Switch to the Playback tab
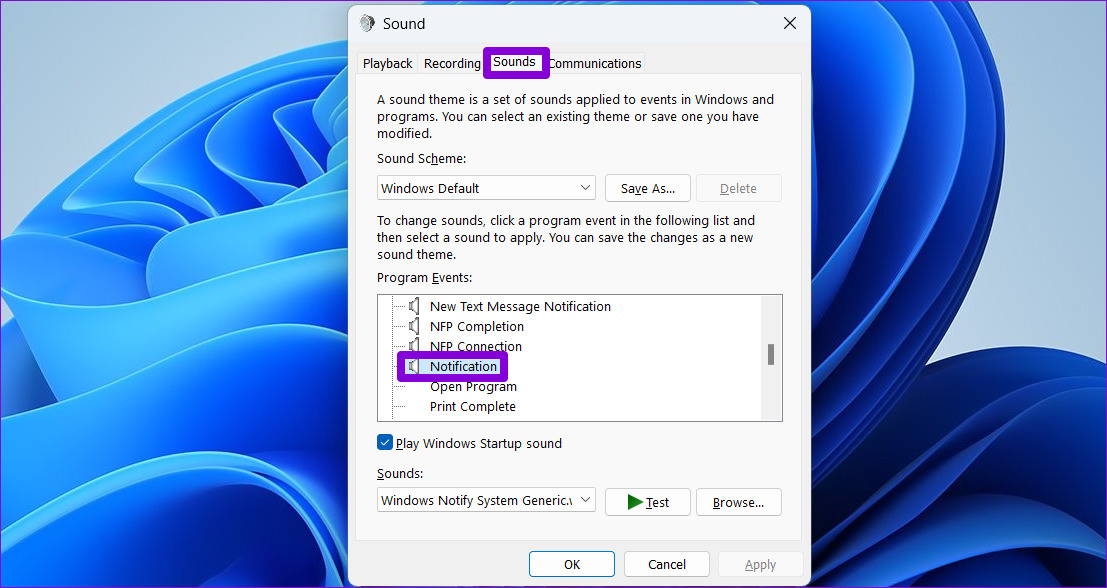Image resolution: width=1107 pixels, height=588 pixels. 388,64
